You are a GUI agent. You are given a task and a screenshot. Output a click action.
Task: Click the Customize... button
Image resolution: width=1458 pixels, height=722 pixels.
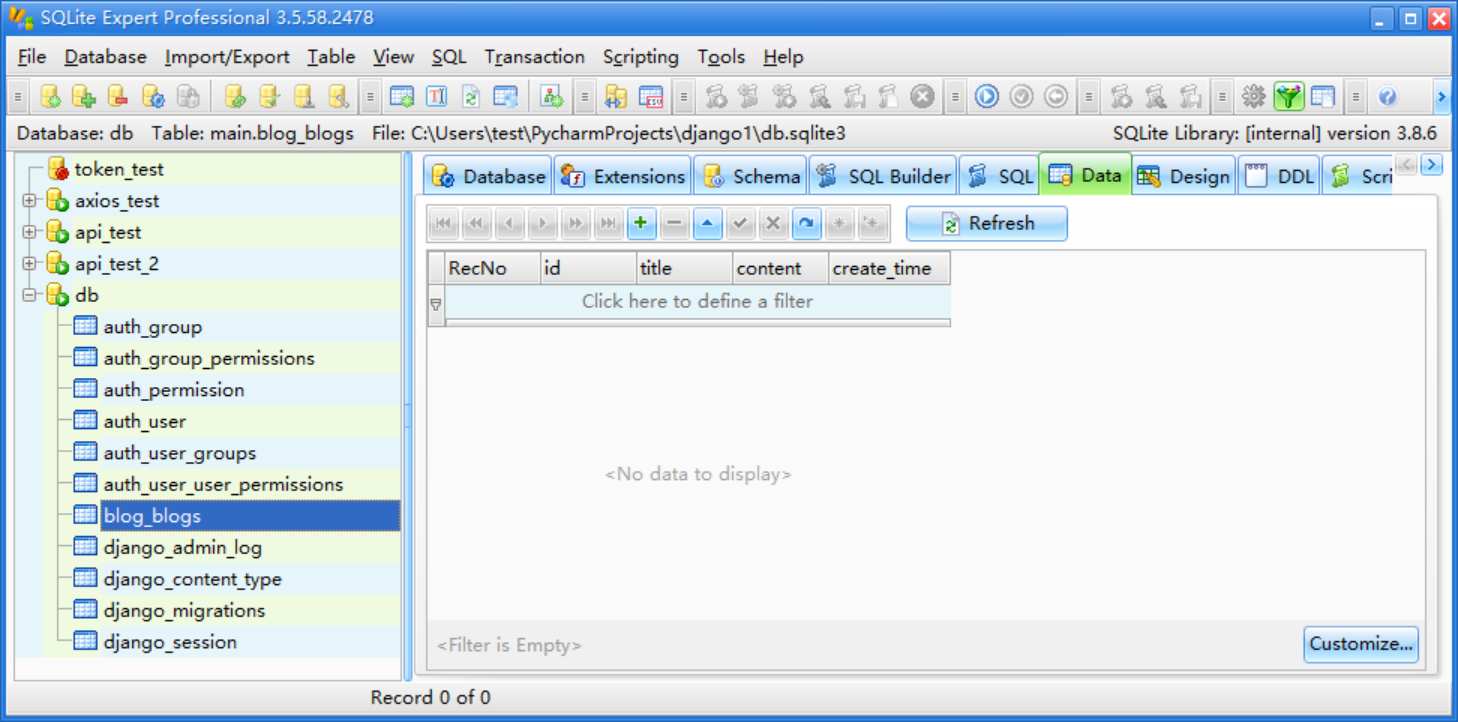[x=1361, y=644]
